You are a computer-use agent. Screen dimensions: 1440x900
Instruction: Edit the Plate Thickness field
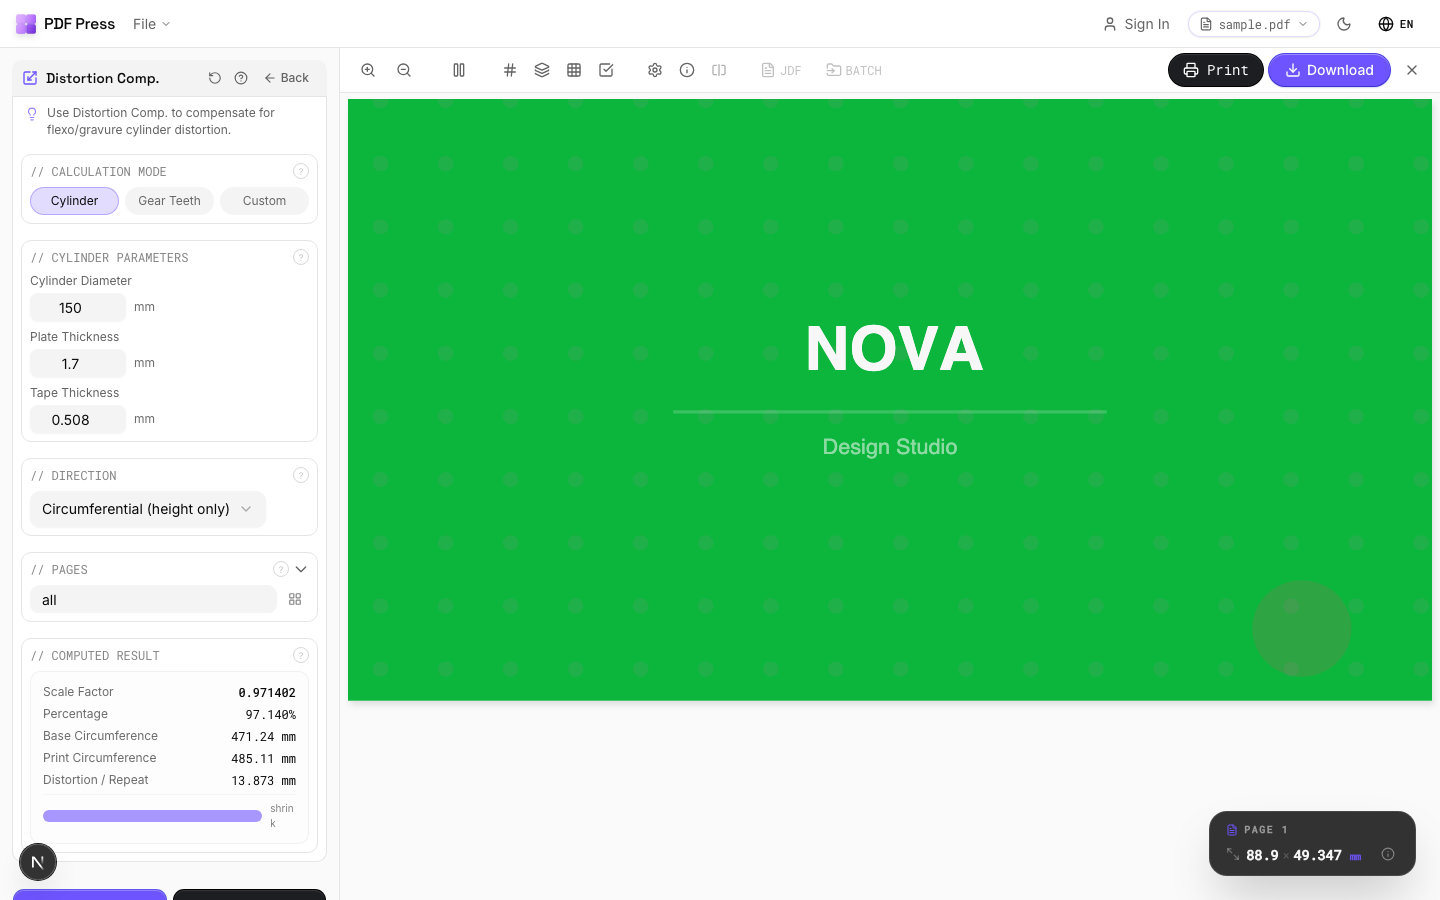point(78,364)
